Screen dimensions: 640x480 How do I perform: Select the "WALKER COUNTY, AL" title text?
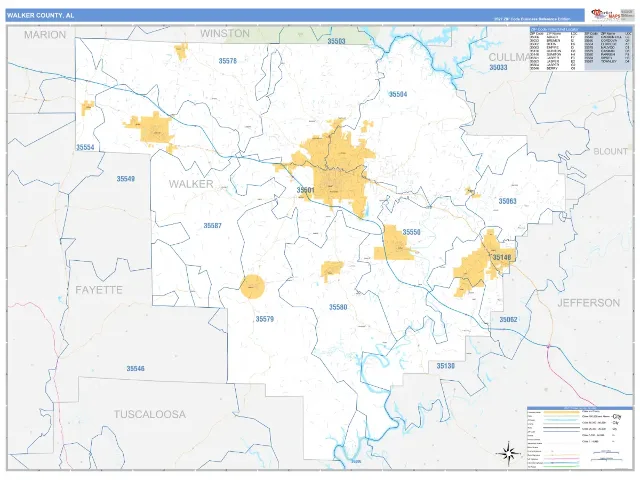click(40, 16)
